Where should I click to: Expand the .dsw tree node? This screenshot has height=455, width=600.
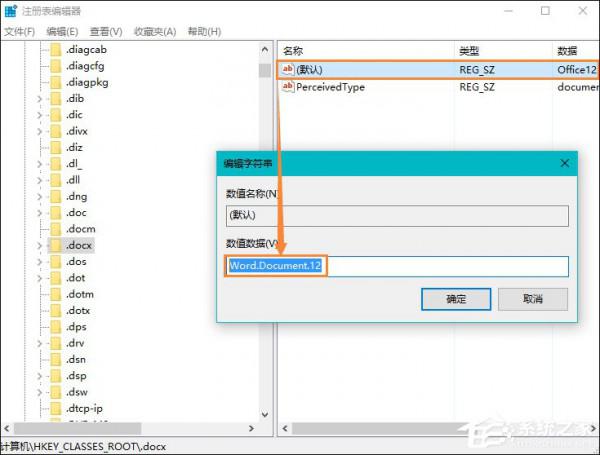(x=39, y=392)
